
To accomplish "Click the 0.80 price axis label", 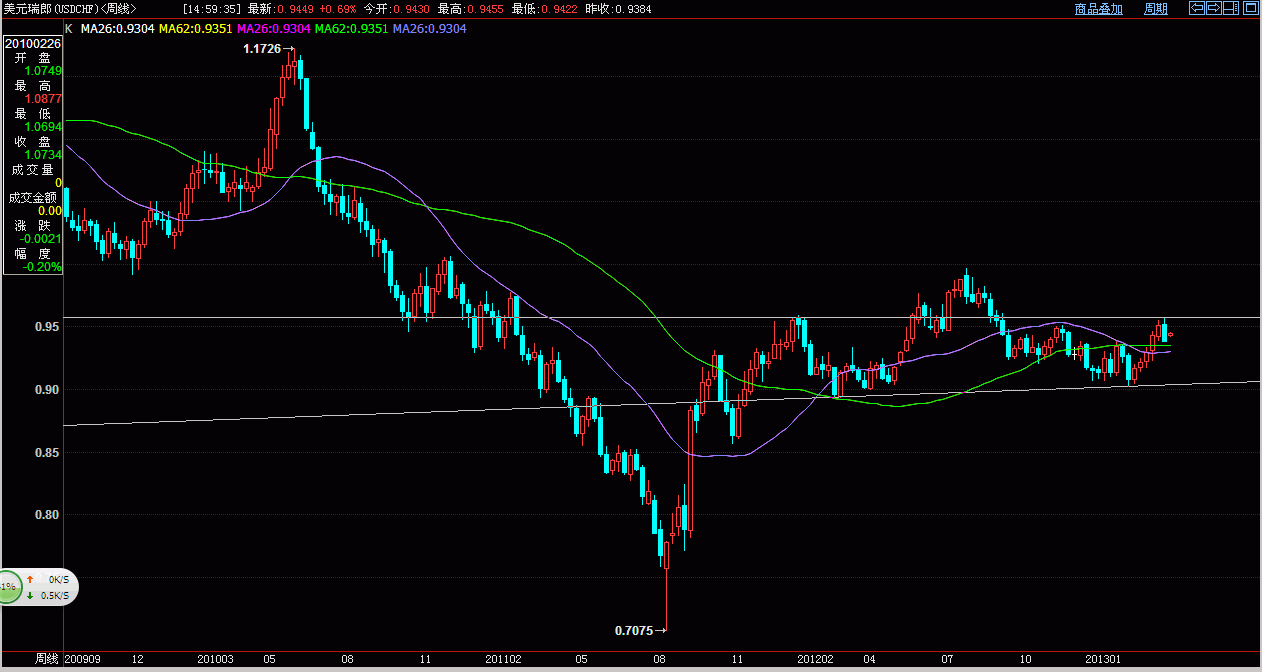I will (46, 515).
